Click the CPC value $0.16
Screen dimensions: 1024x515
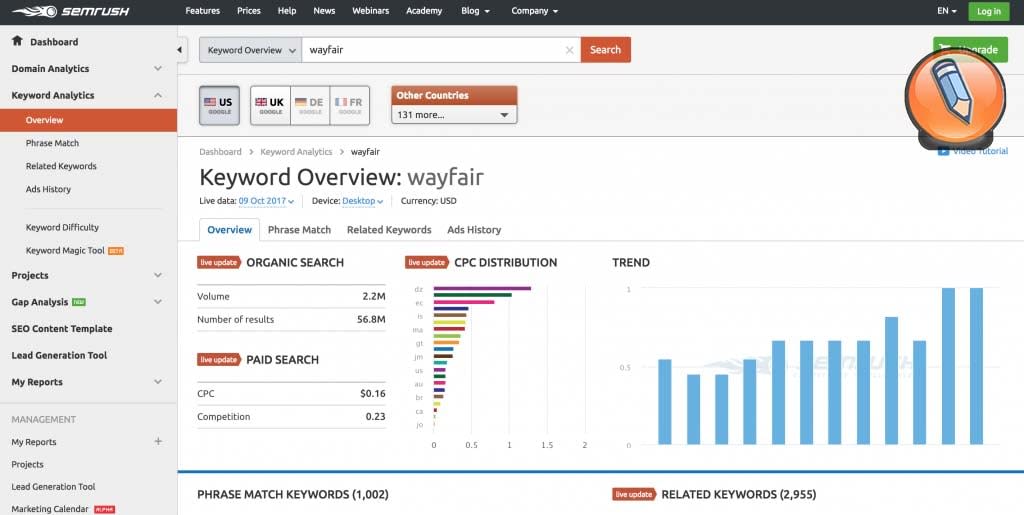point(373,394)
